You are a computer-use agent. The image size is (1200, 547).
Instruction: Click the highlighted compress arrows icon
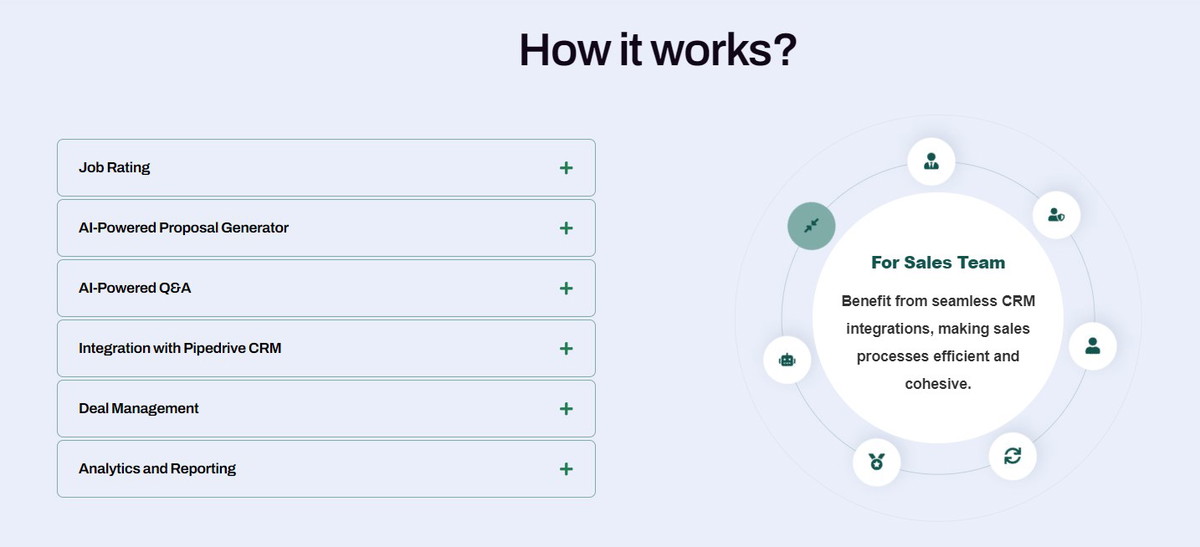tap(811, 226)
